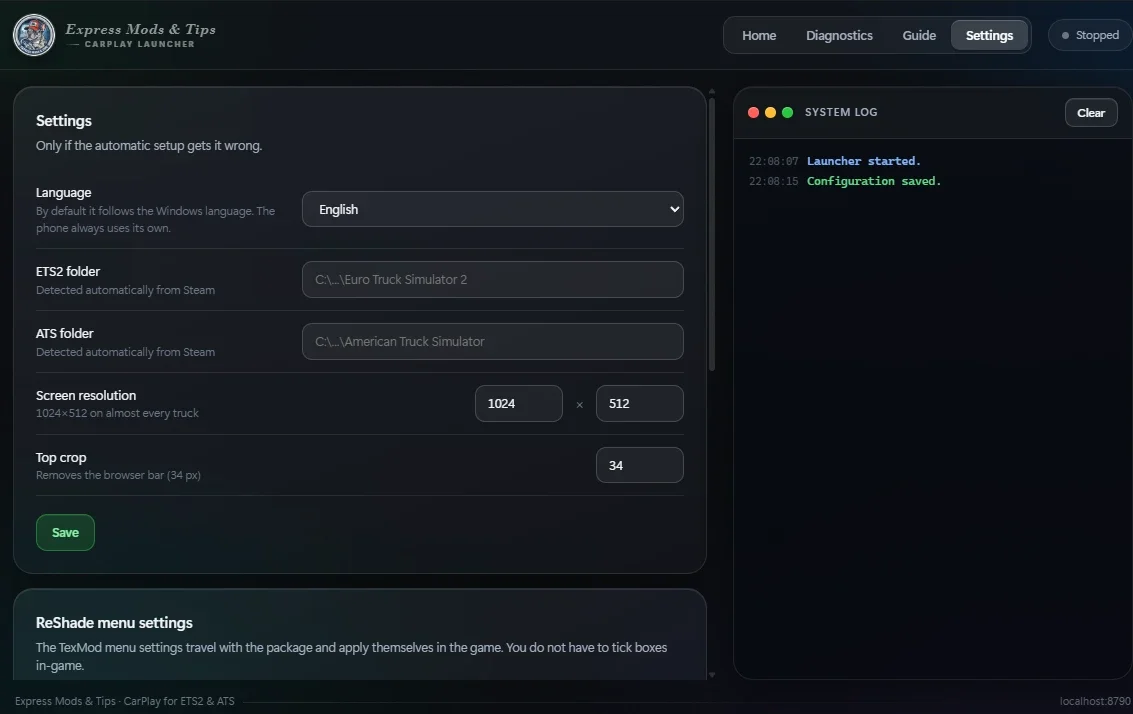Clear the system log
This screenshot has height=714, width=1133.
[x=1090, y=113]
